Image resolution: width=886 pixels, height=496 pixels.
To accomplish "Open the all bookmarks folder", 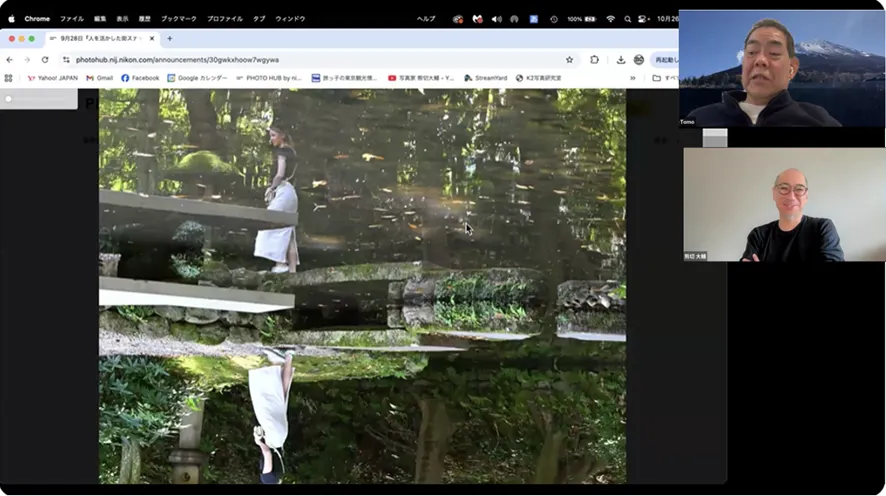I will 662,77.
